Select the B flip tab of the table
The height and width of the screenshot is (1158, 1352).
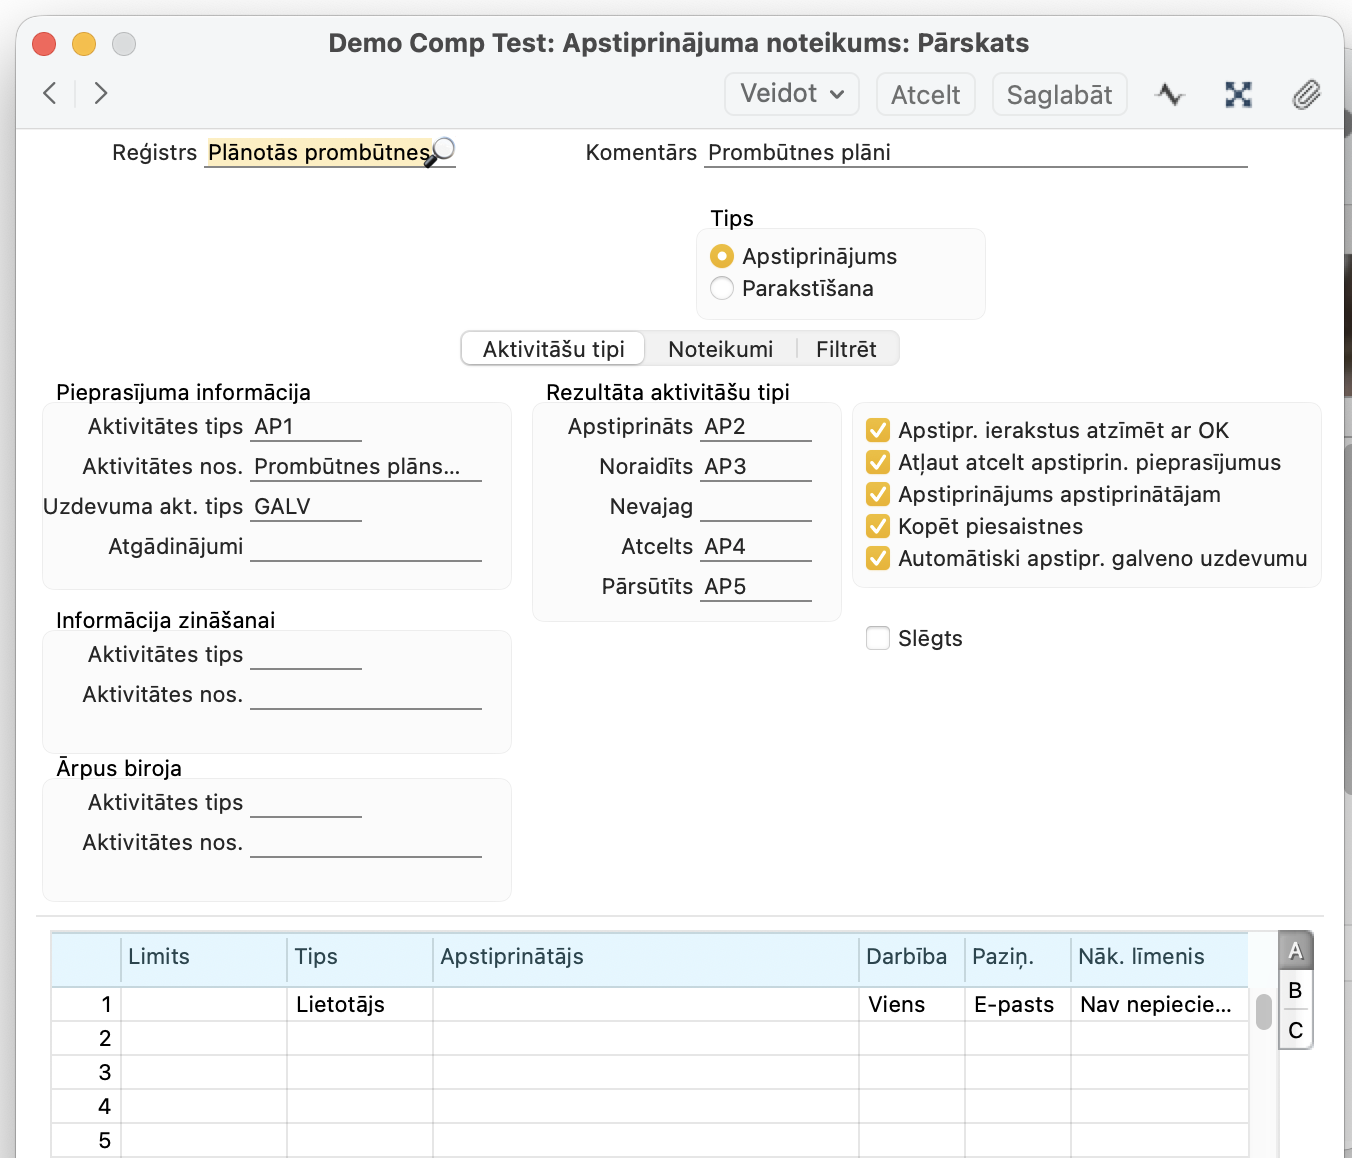pos(1295,990)
